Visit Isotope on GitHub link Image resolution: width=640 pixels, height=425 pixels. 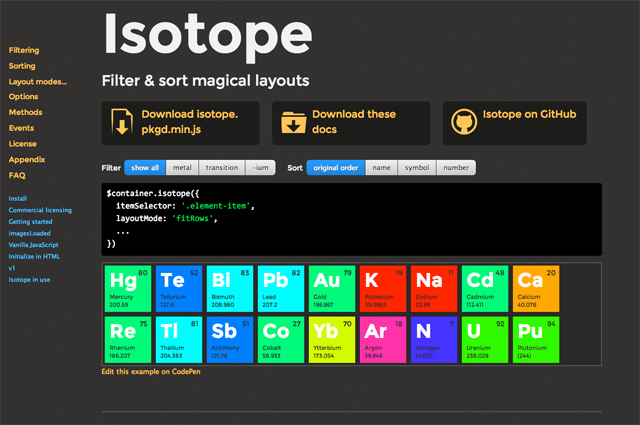pyautogui.click(x=514, y=123)
